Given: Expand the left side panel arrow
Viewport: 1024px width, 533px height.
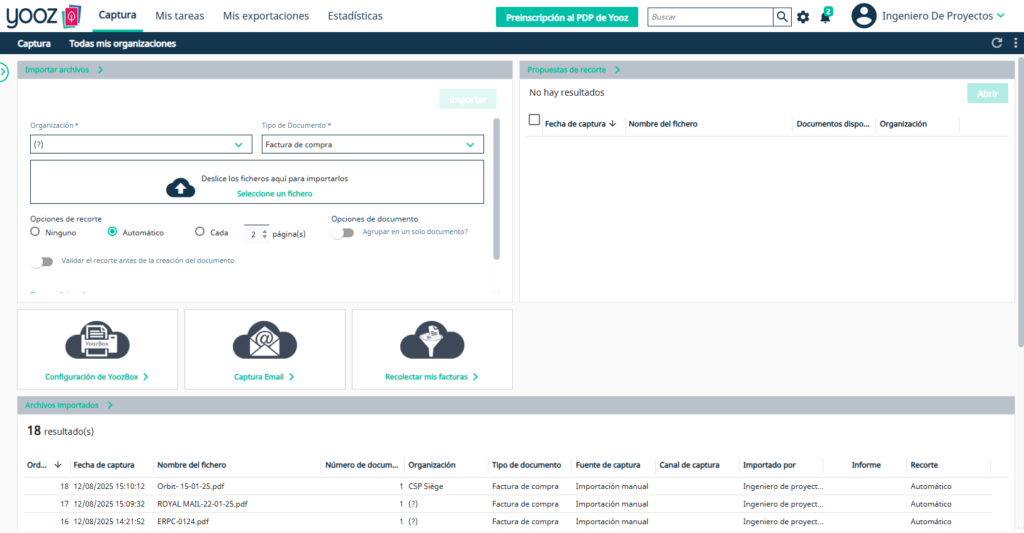Looking at the screenshot, I should click(x=4, y=71).
